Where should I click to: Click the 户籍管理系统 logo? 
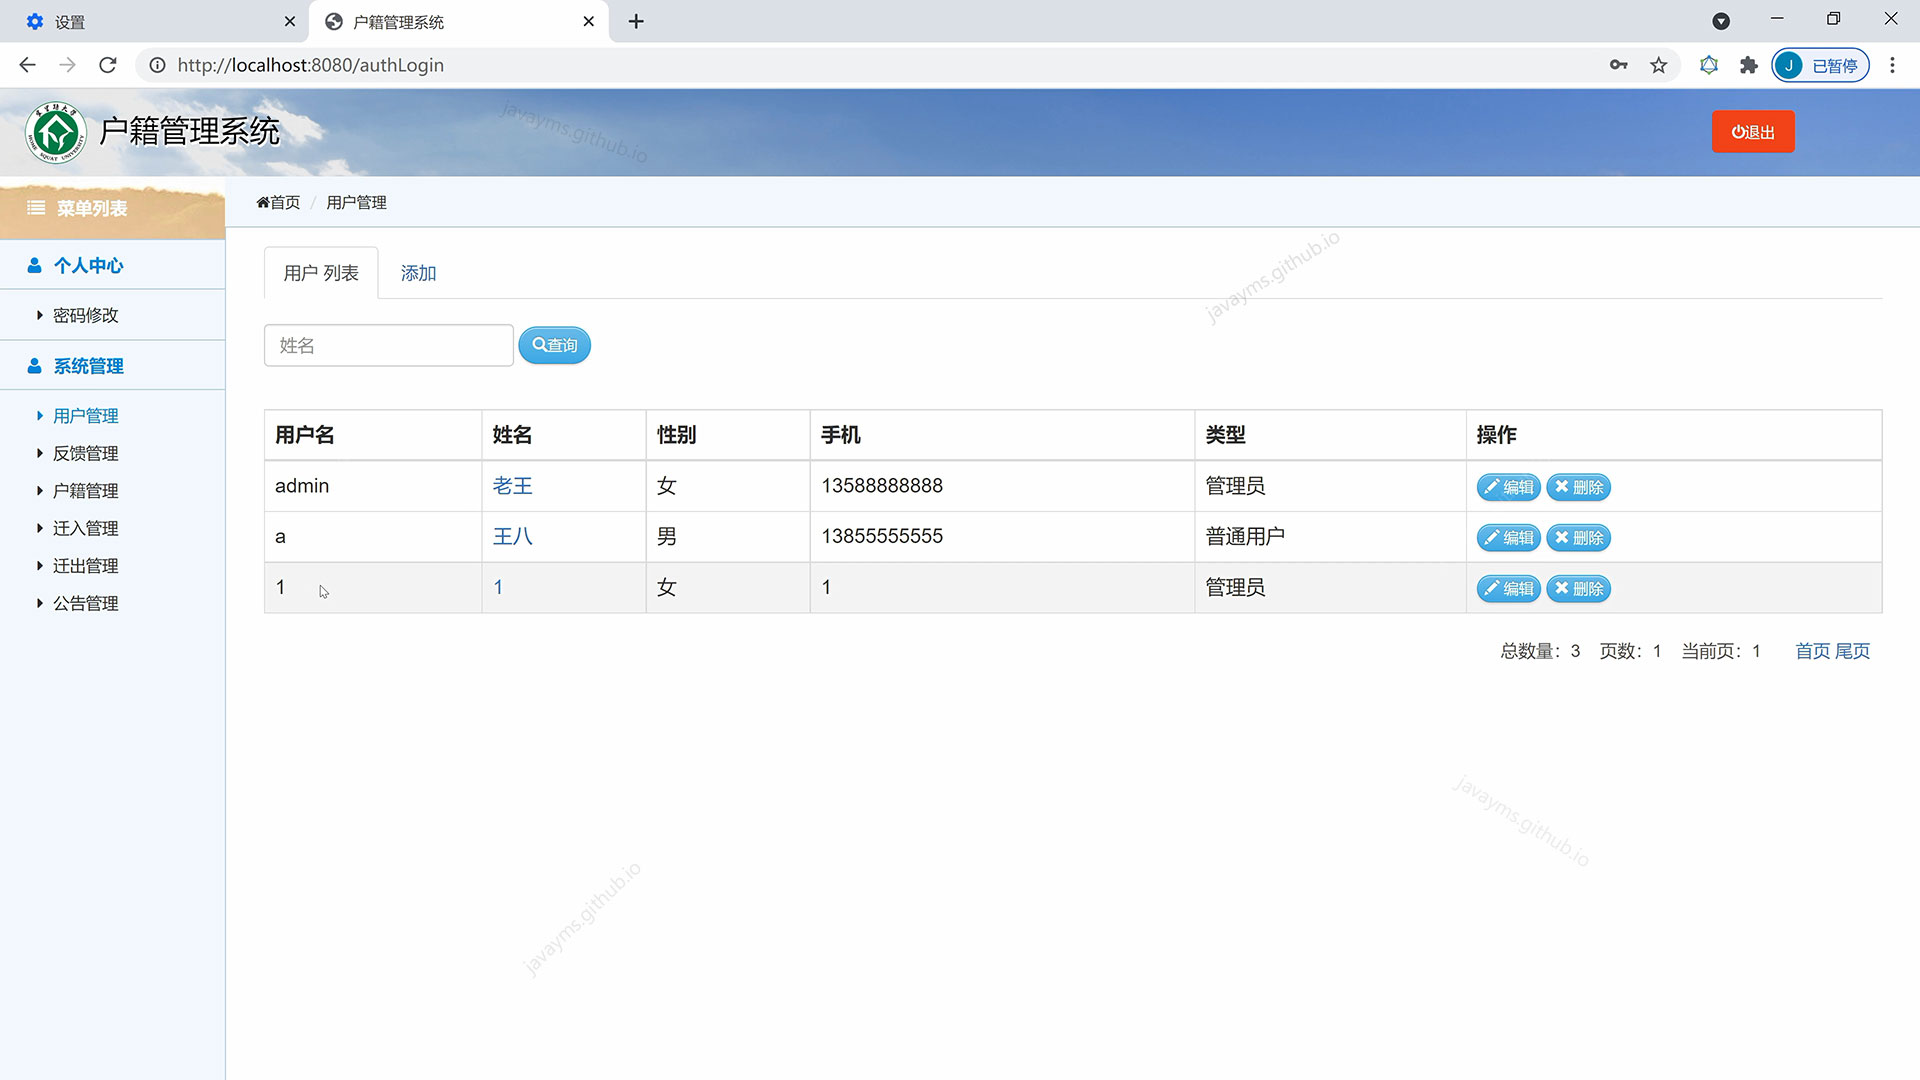(150, 131)
